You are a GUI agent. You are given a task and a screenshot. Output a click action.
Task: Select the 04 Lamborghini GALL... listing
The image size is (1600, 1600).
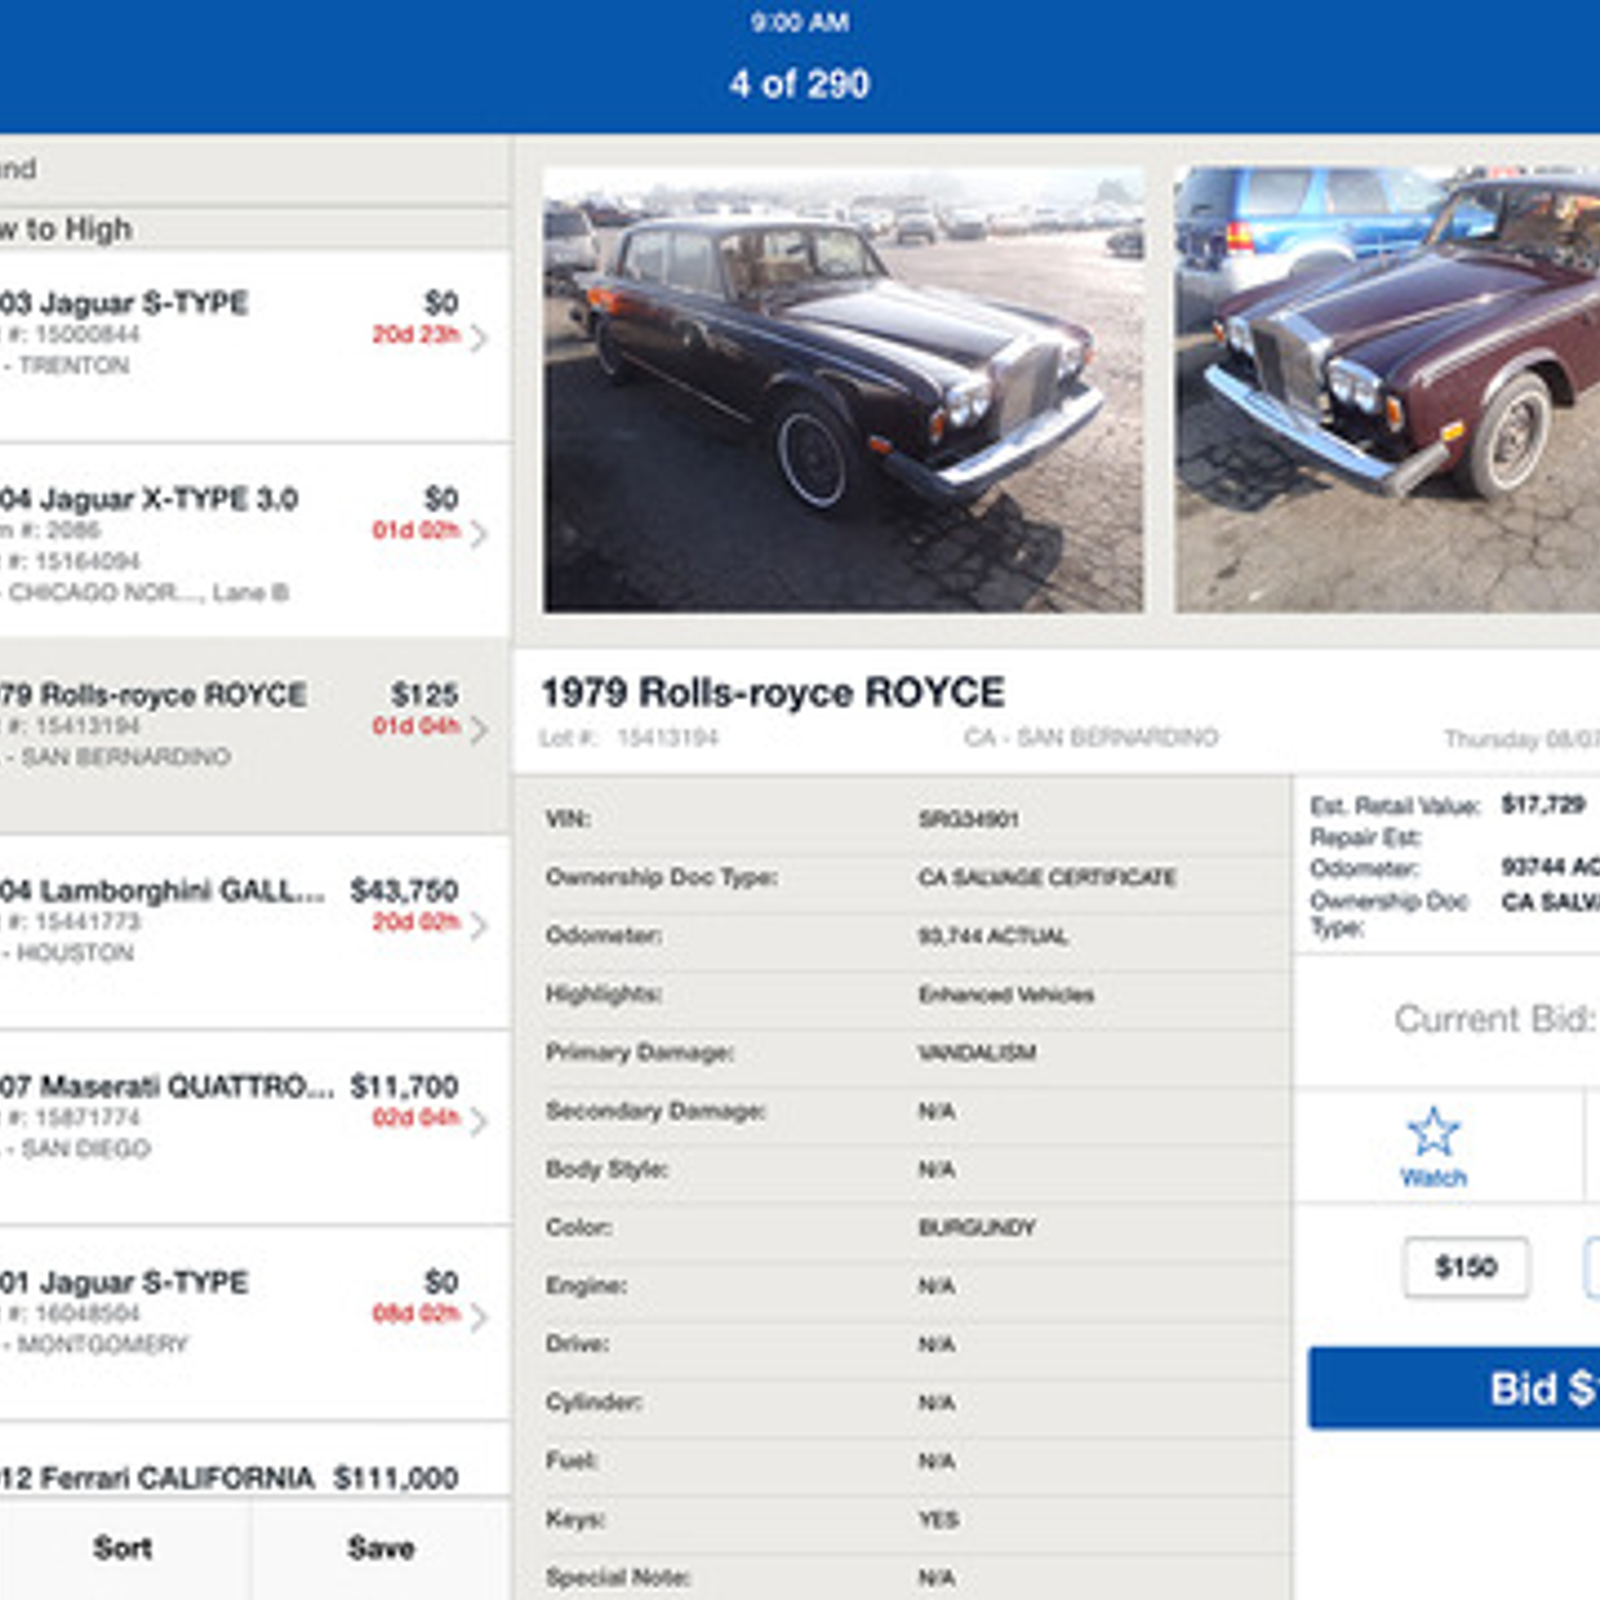coord(255,934)
